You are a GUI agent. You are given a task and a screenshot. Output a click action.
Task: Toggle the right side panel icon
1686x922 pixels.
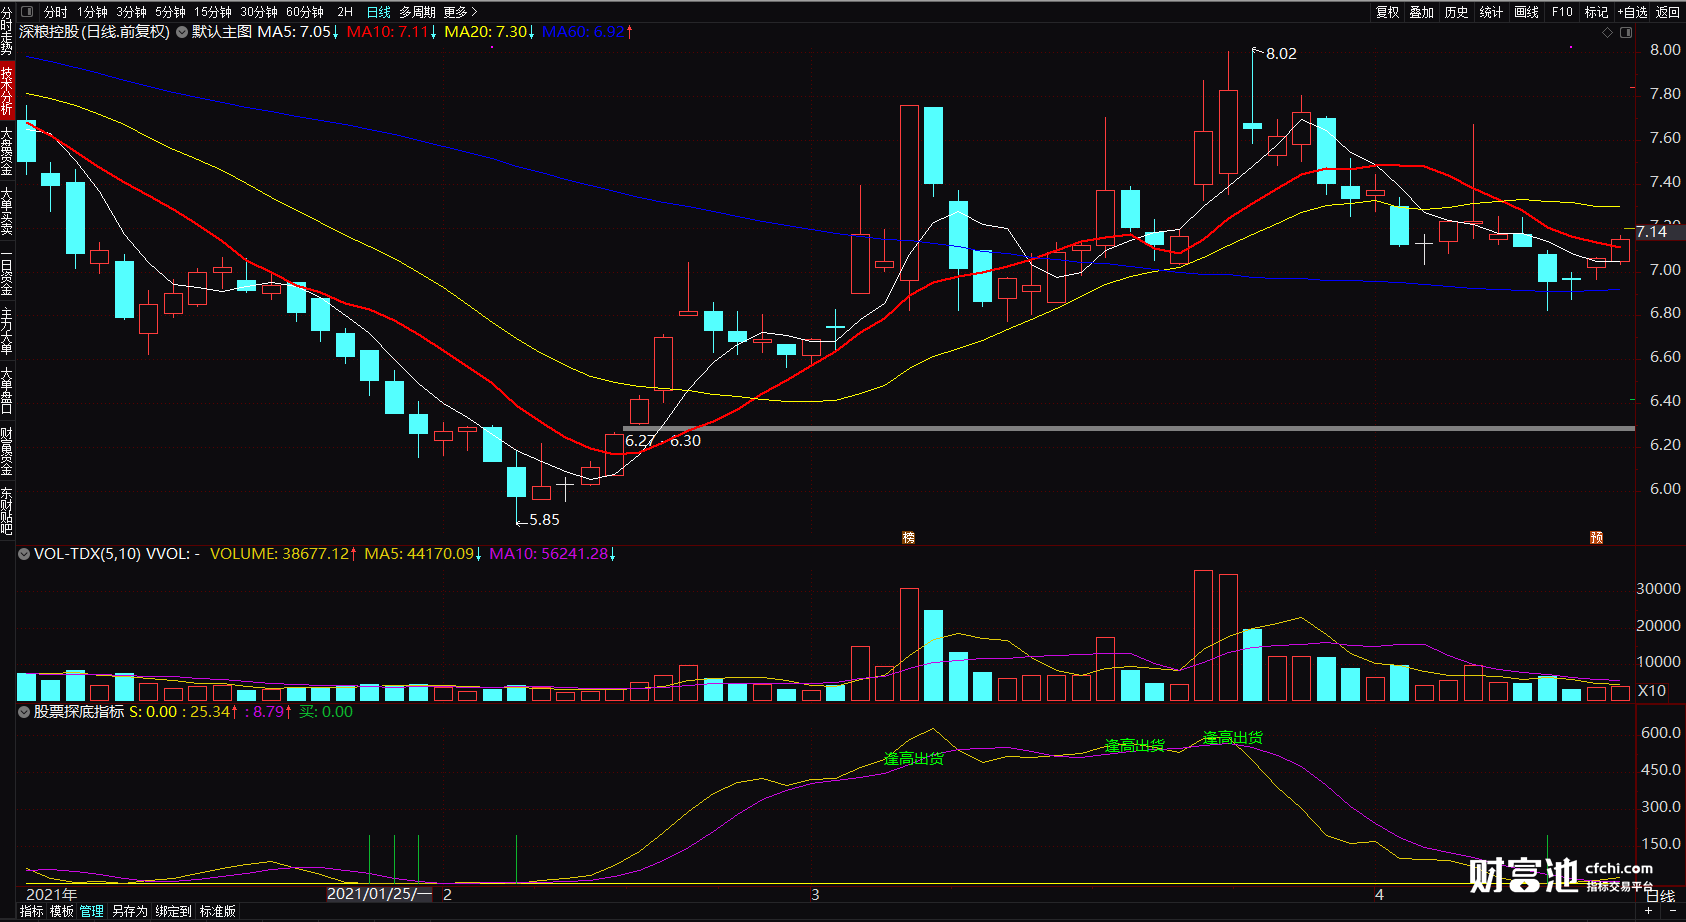tap(1626, 33)
